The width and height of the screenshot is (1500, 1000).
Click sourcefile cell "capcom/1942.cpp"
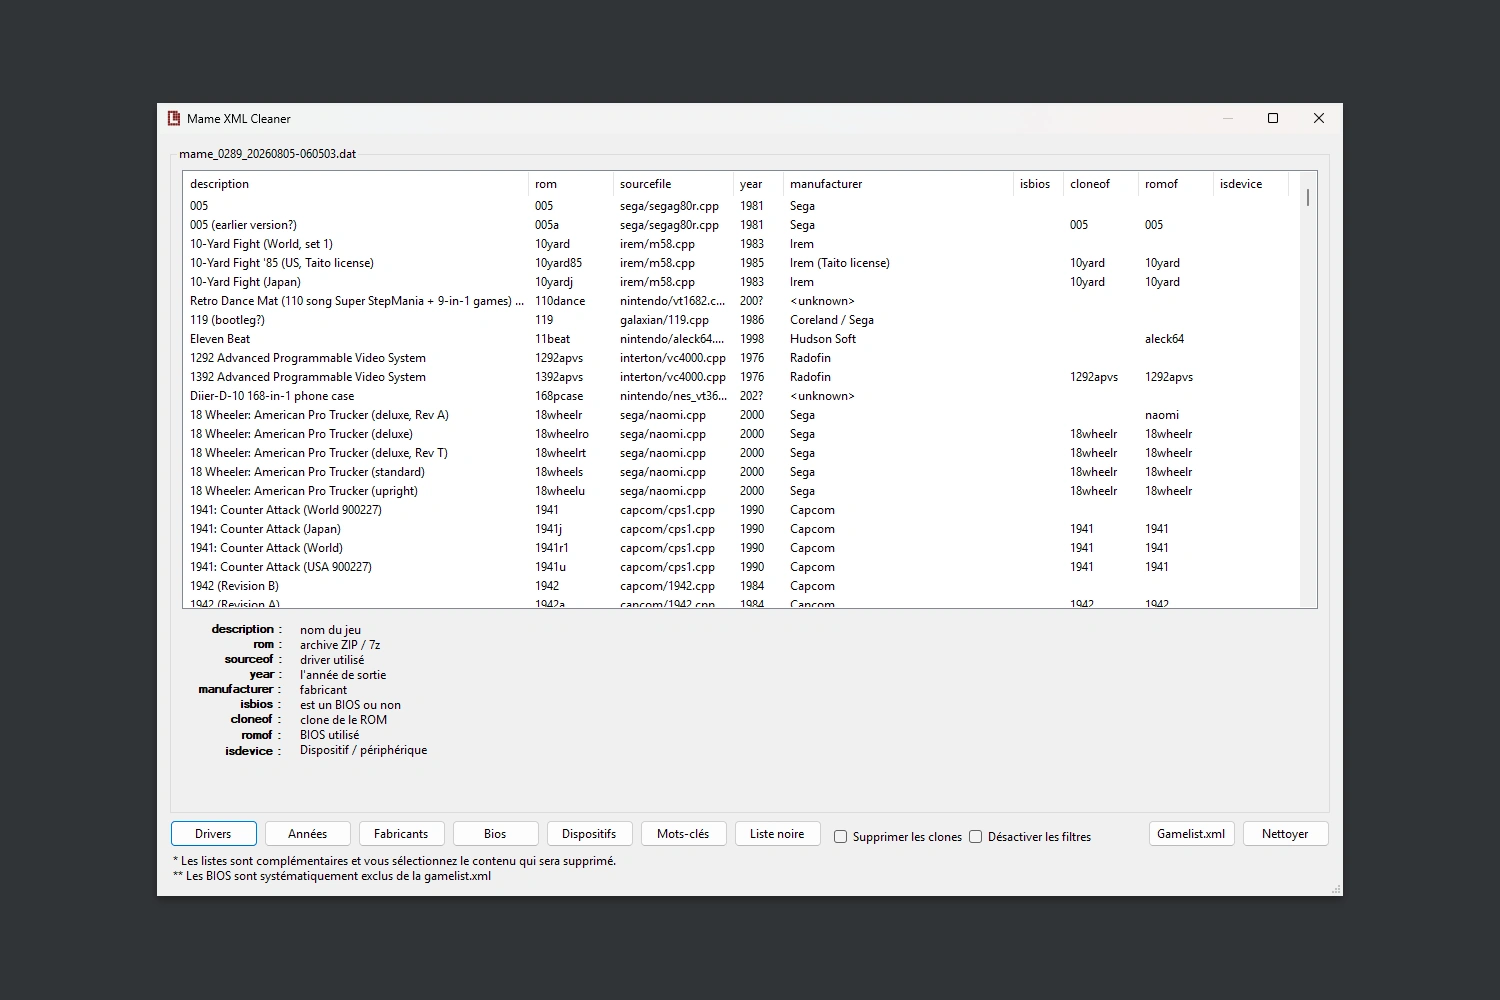pyautogui.click(x=667, y=586)
